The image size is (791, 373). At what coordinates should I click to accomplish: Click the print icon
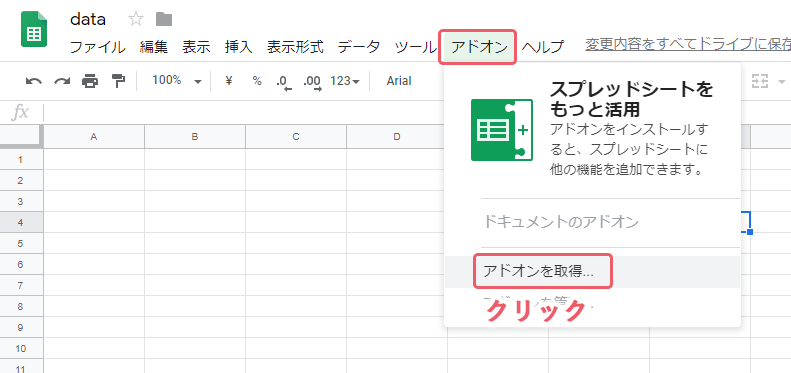[90, 81]
